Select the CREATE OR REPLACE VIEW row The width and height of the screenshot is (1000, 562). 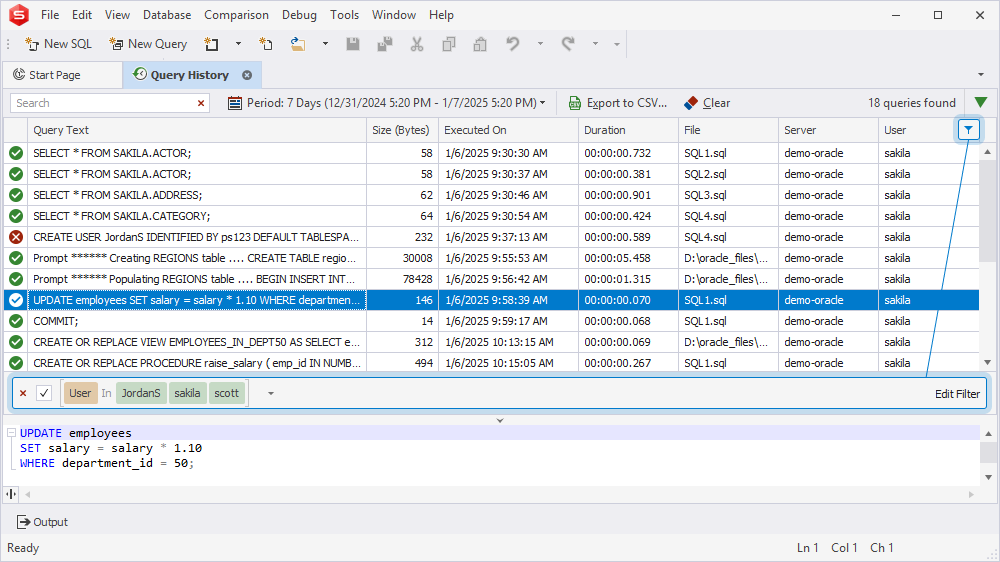pyautogui.click(x=492, y=343)
